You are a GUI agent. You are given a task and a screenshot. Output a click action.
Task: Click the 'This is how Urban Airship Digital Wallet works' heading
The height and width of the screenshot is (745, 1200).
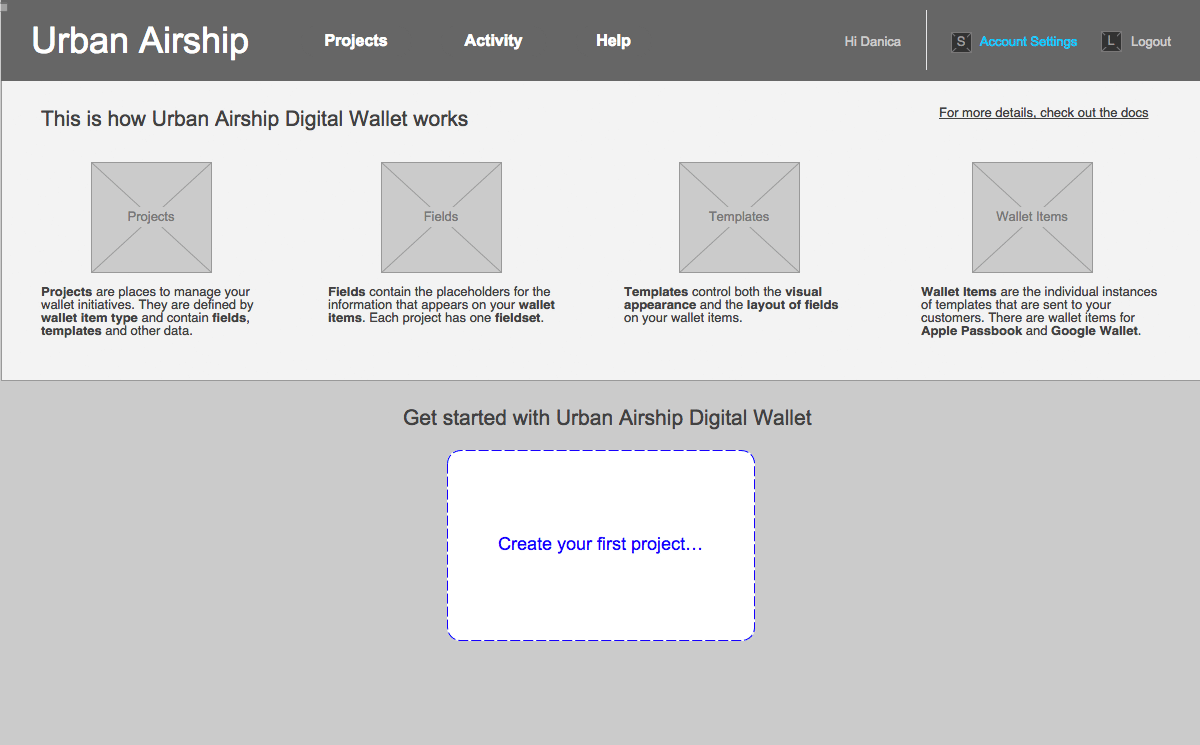coord(254,119)
